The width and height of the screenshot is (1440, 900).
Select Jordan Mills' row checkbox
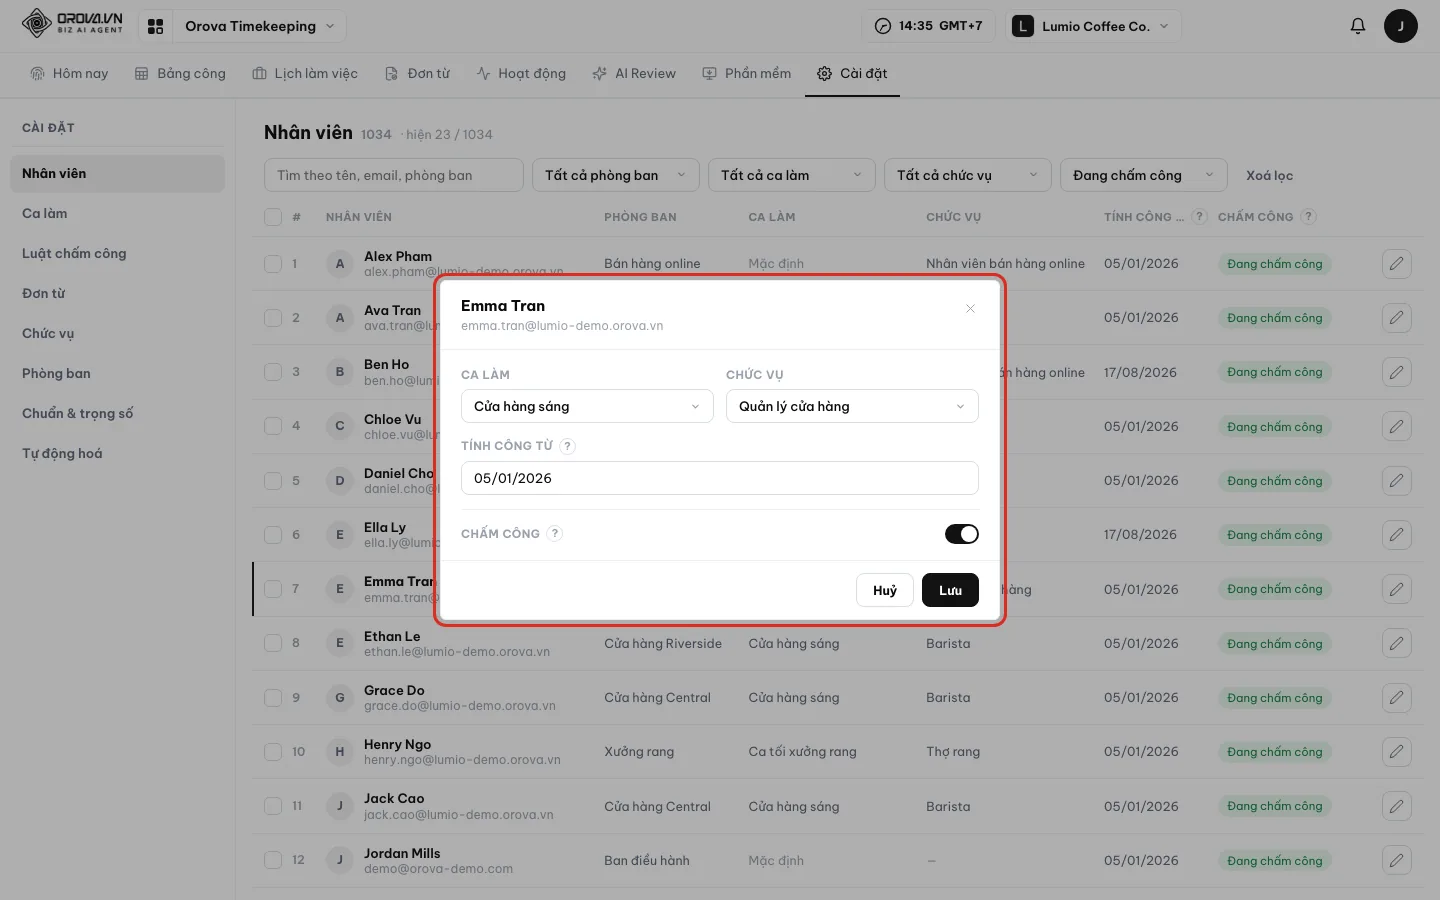pos(273,860)
